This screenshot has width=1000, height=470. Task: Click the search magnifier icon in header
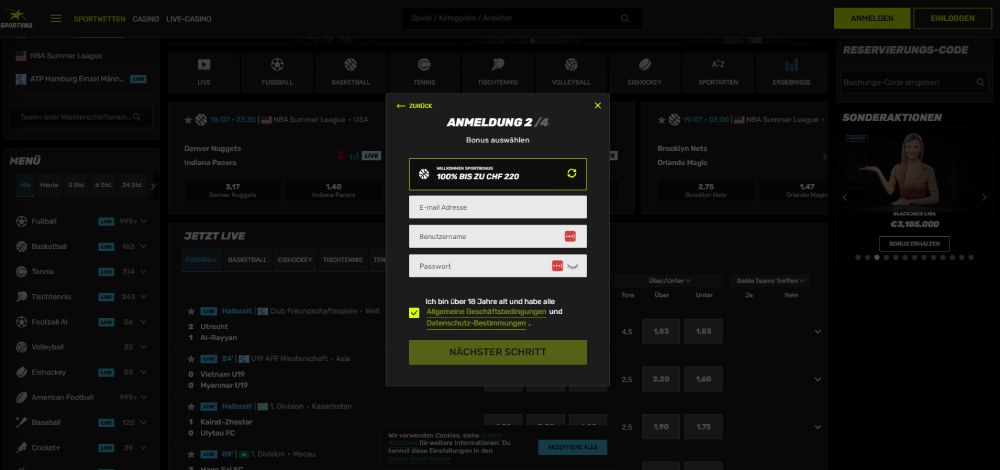625,18
